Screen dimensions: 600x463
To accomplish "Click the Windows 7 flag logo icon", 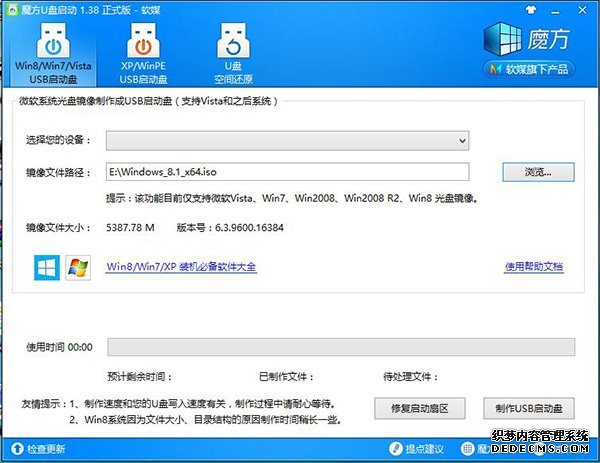I will coord(78,267).
